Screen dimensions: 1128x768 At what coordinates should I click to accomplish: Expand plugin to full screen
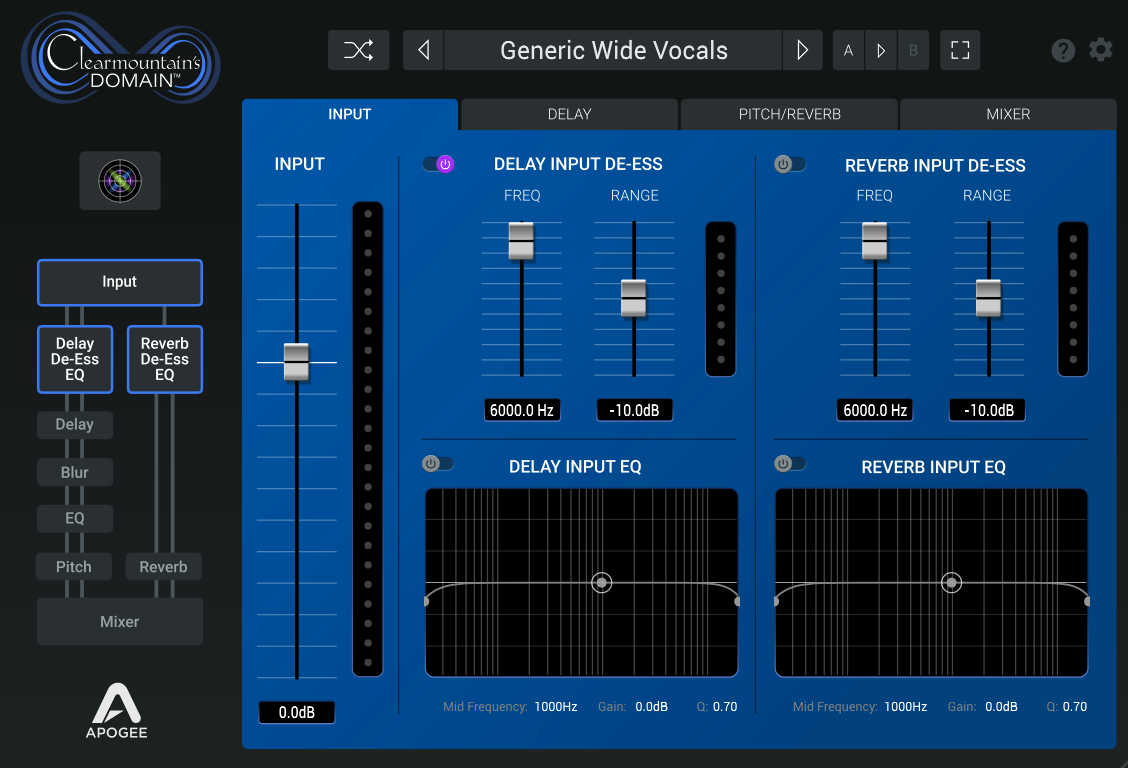click(x=960, y=50)
